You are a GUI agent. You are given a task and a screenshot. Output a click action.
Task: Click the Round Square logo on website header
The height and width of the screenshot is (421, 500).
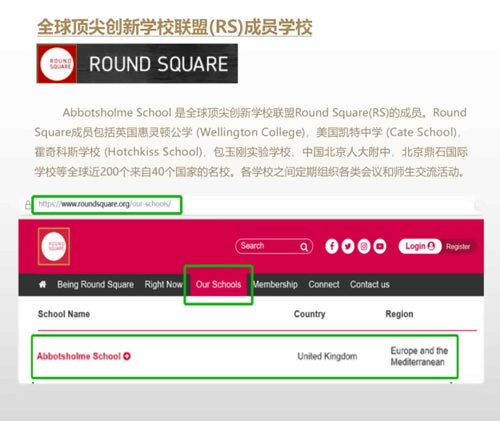54,246
